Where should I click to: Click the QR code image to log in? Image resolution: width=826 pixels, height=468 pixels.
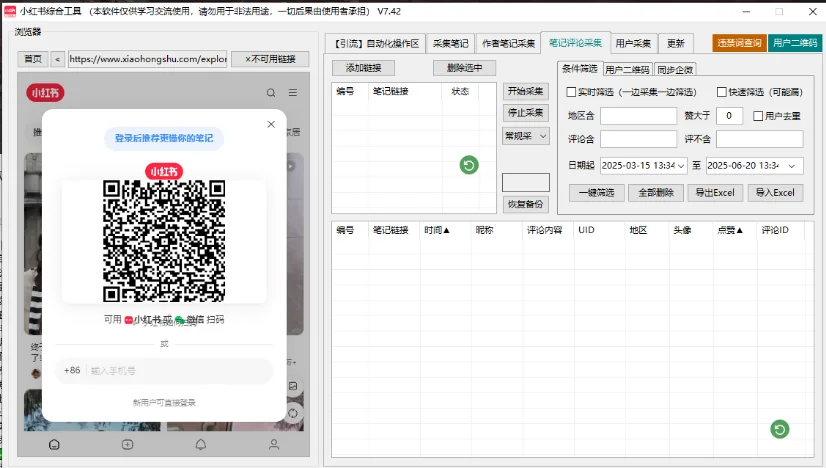point(164,241)
